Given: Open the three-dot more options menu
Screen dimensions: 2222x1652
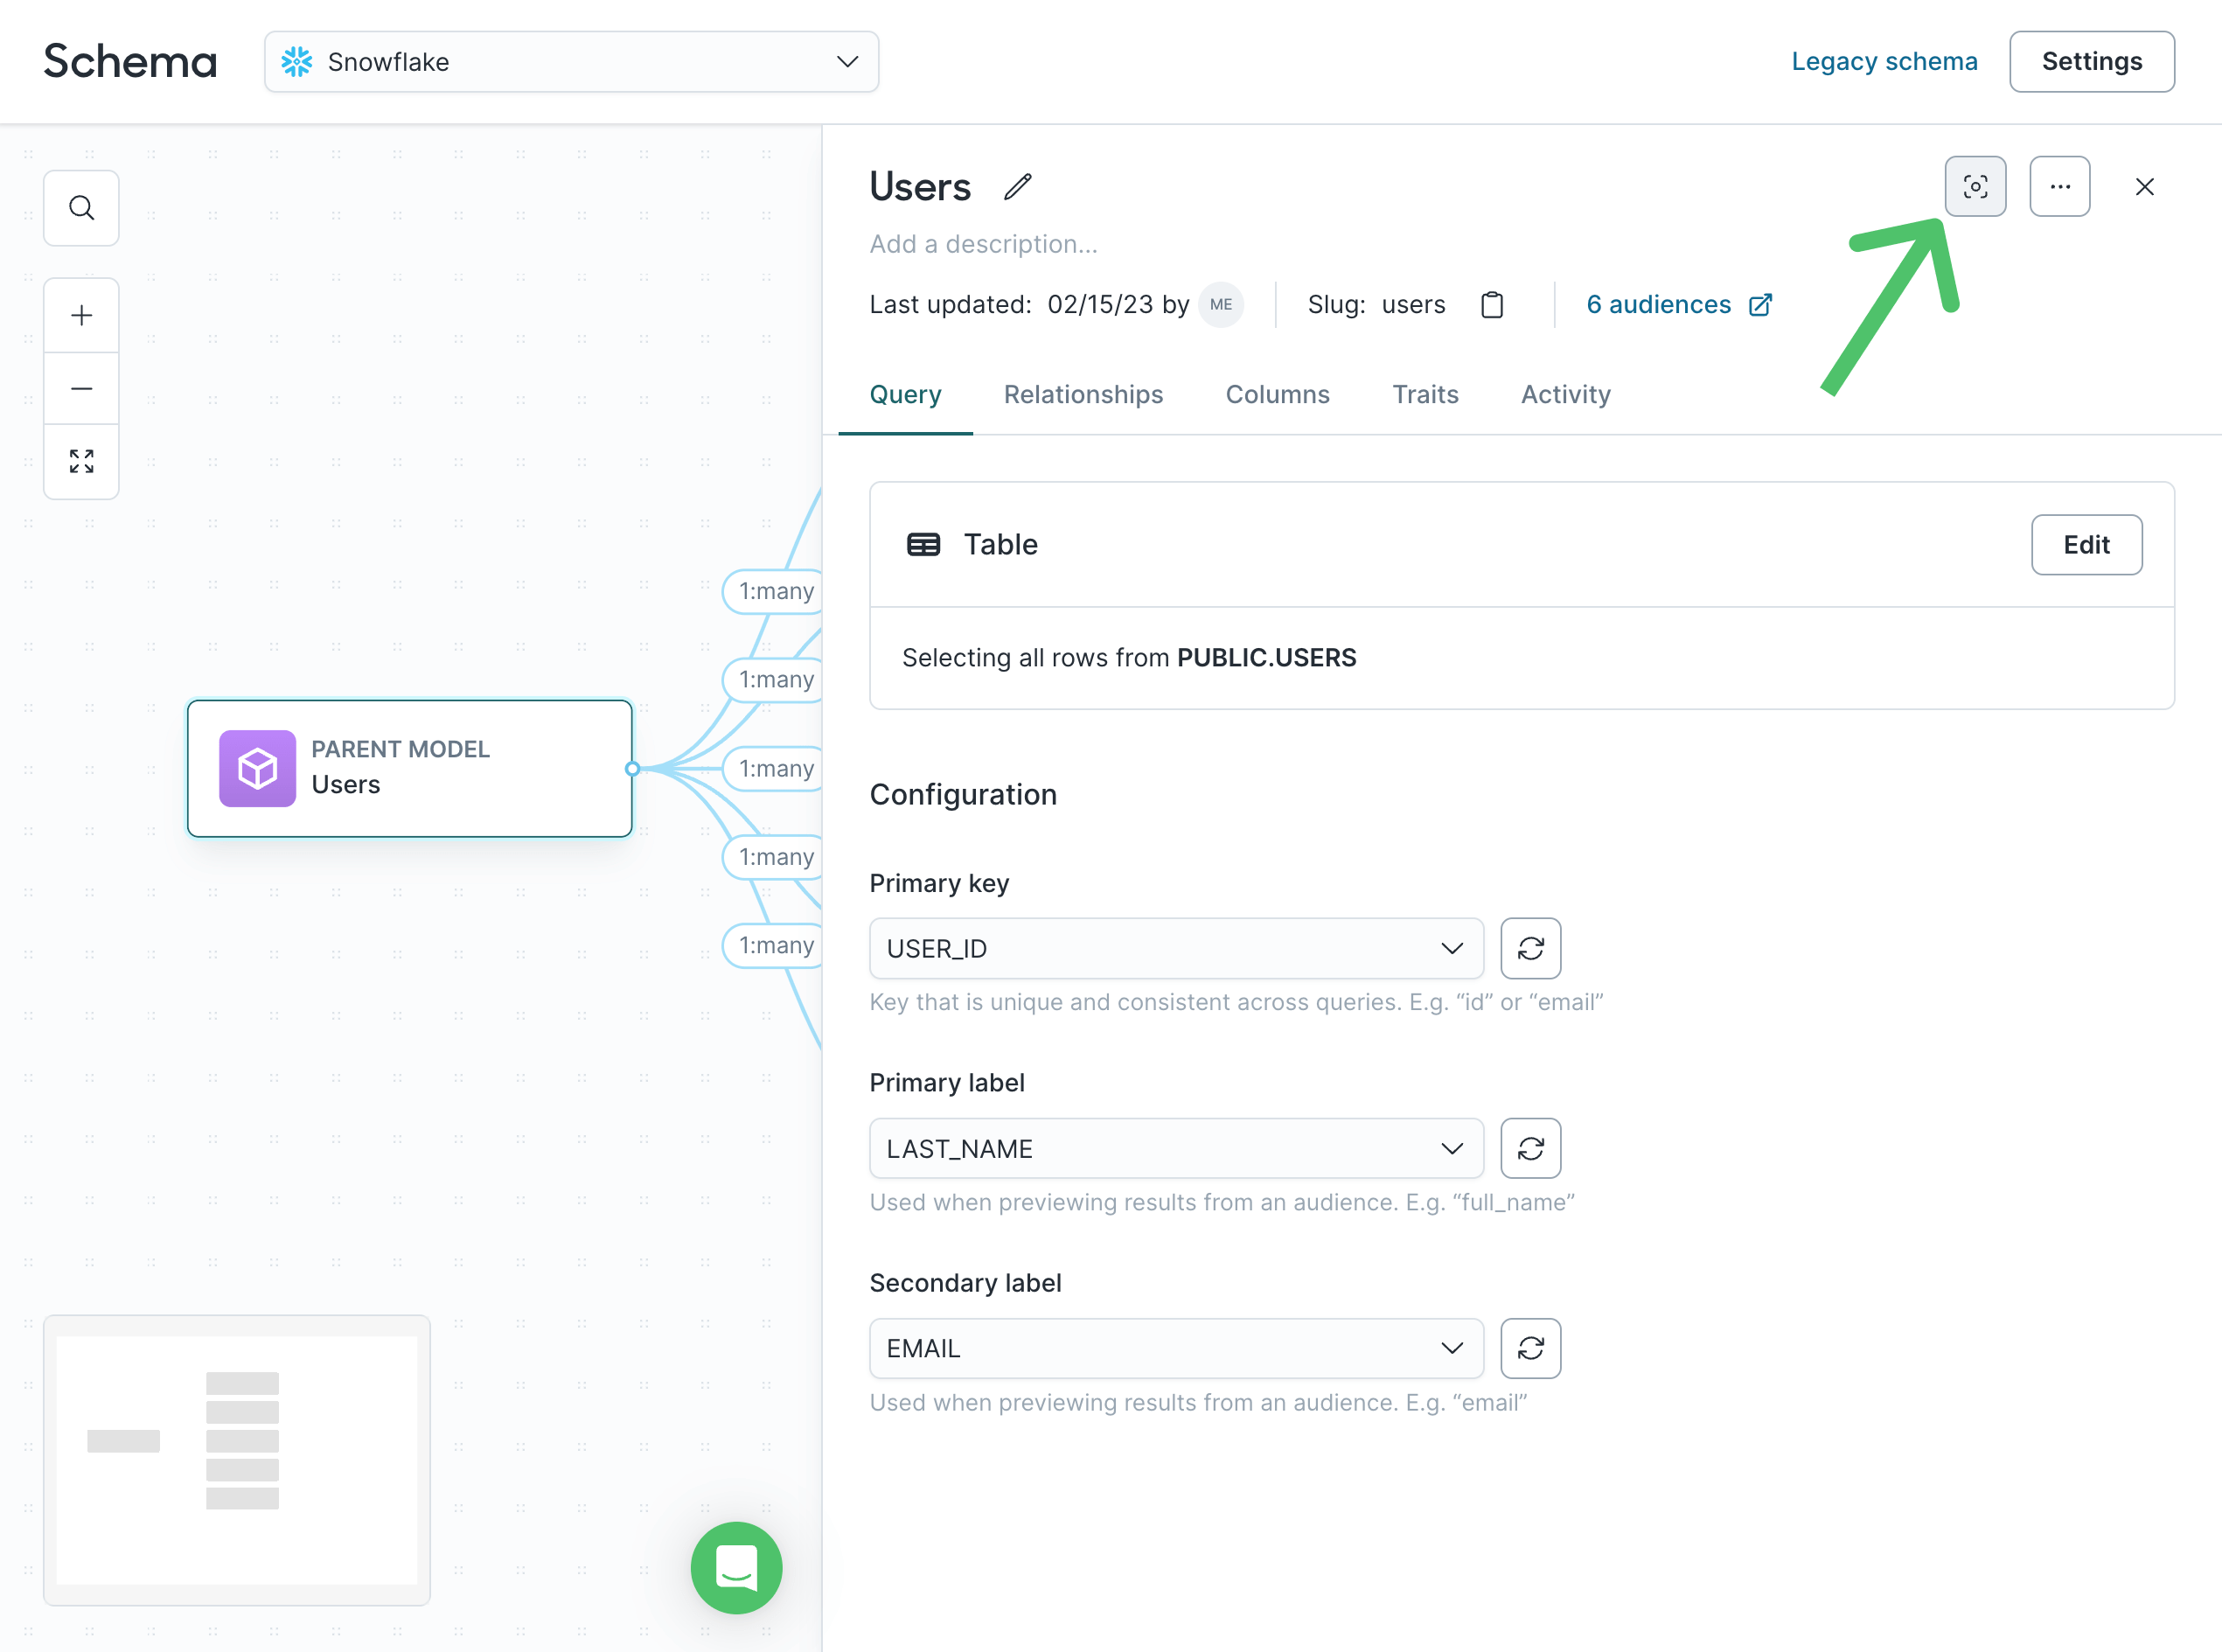Looking at the screenshot, I should (2059, 187).
